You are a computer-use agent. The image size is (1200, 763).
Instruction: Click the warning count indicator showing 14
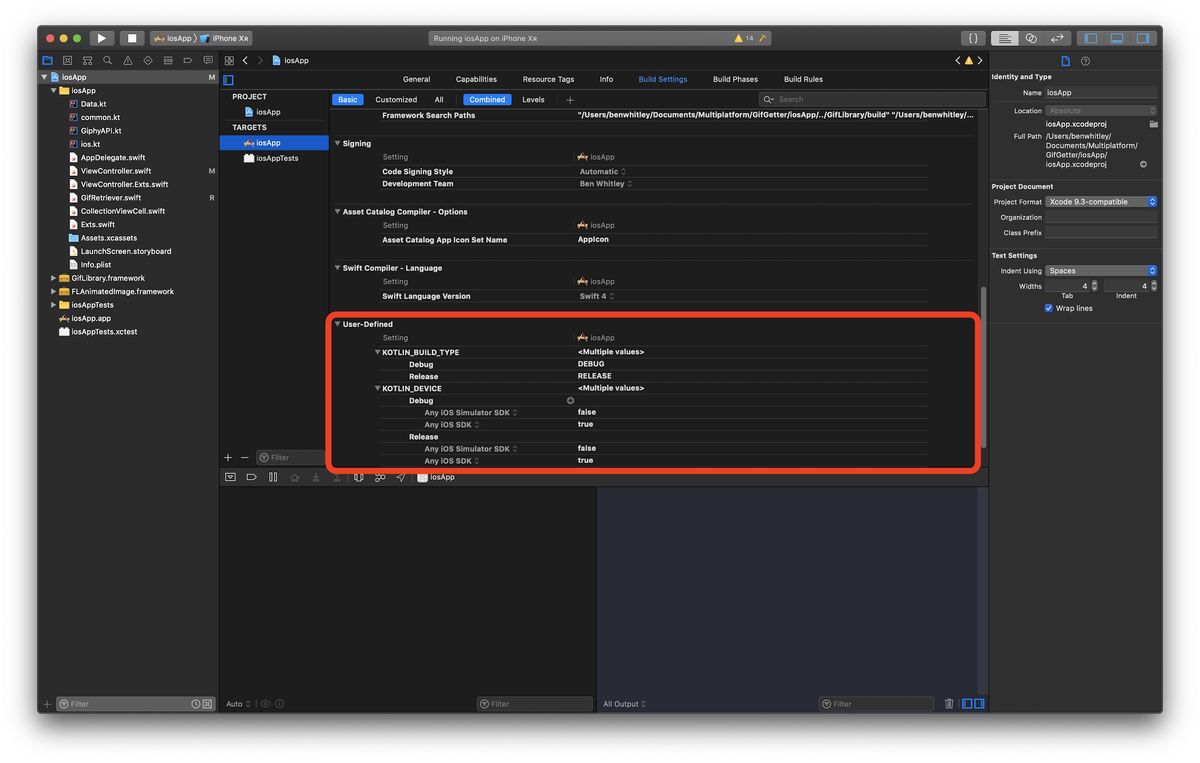click(x=744, y=38)
